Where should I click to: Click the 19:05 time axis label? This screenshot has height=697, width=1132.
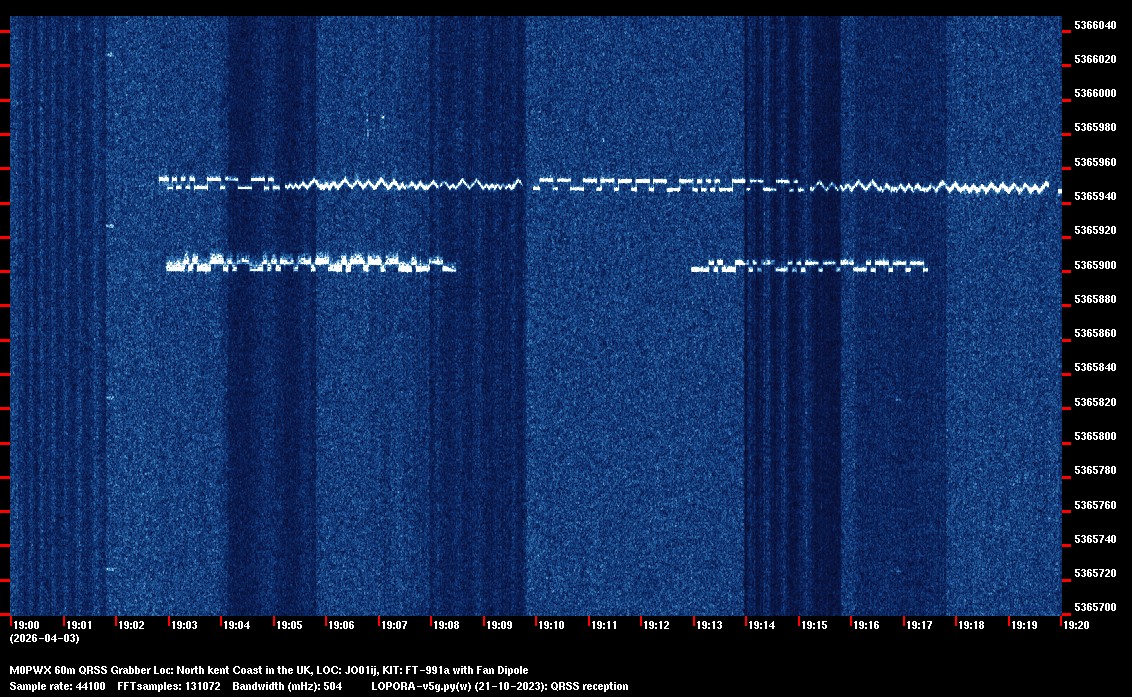[289, 625]
